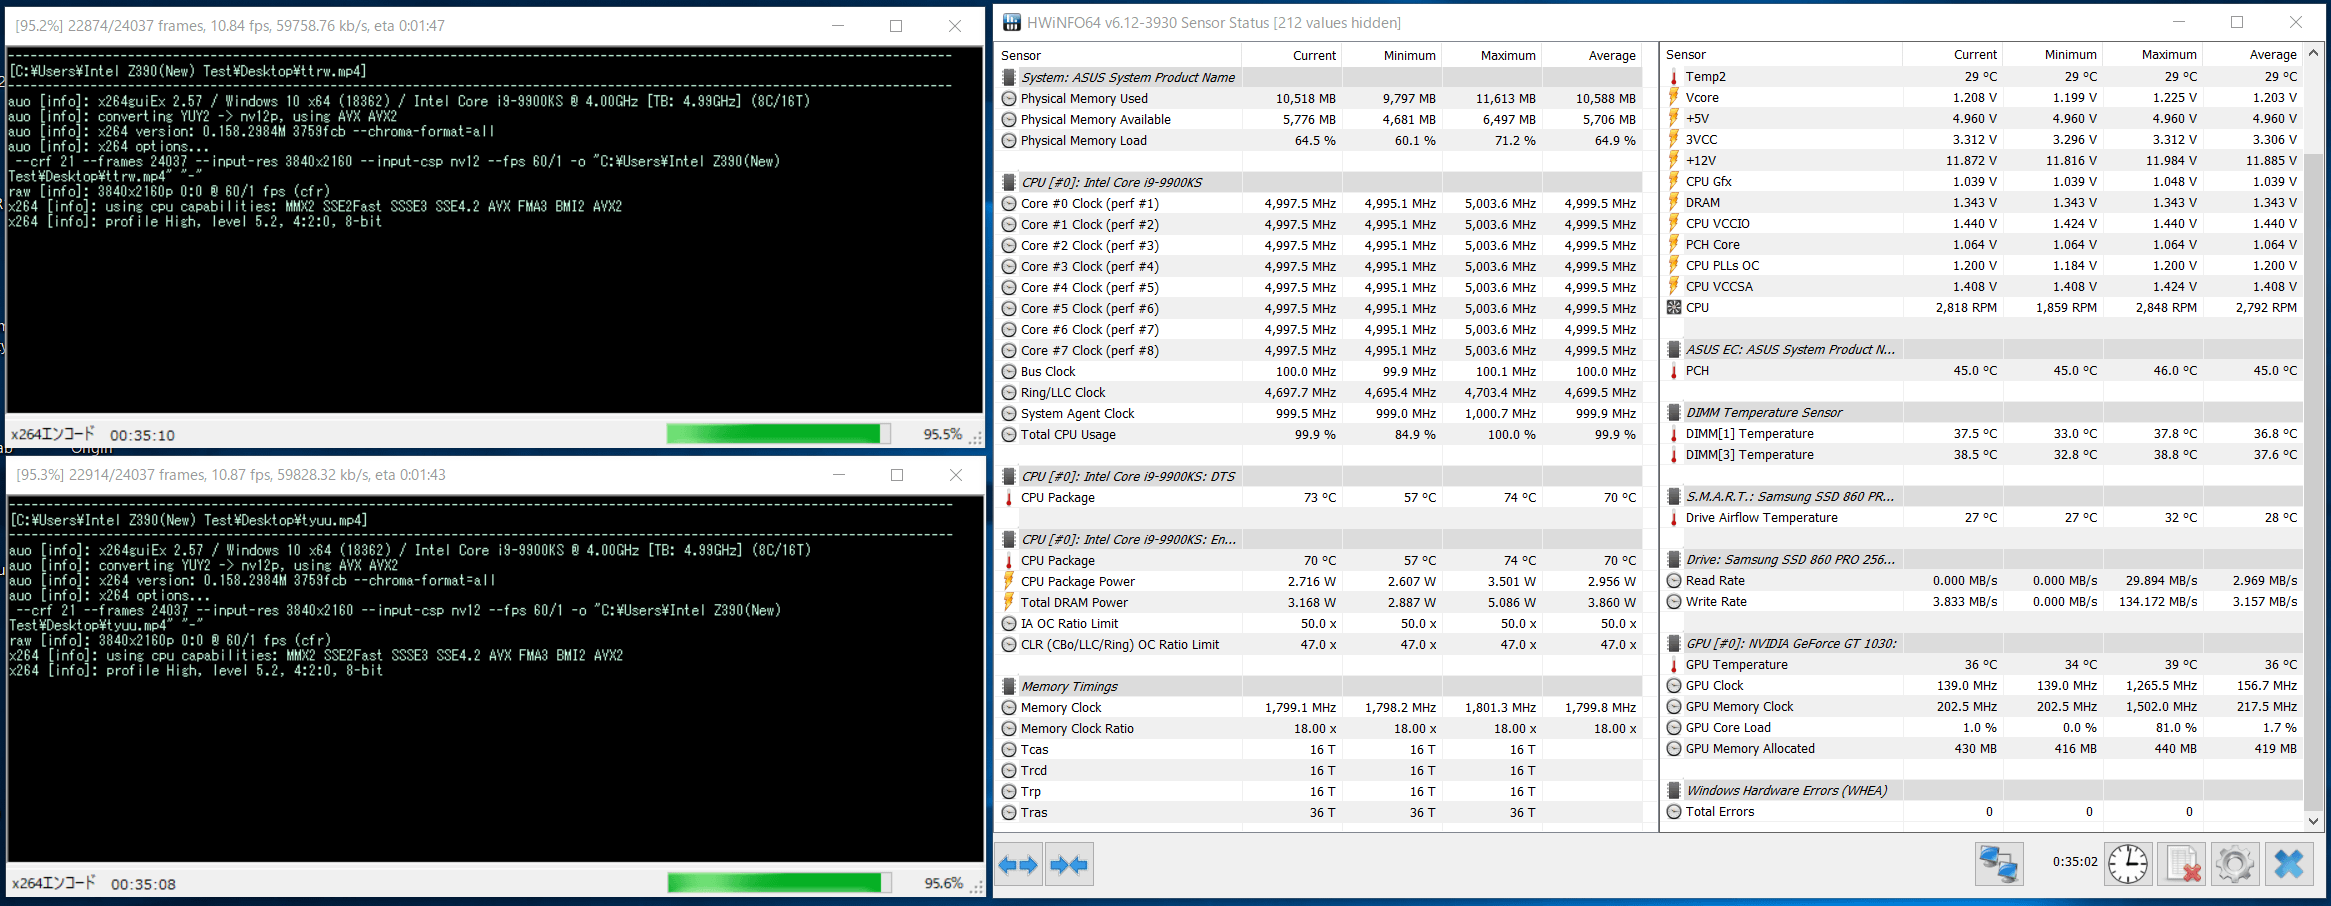Click the clock icon to reset elapsed time
The width and height of the screenshot is (2331, 906).
(x=2128, y=864)
